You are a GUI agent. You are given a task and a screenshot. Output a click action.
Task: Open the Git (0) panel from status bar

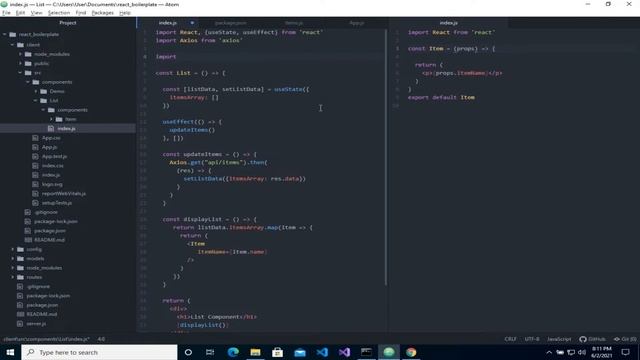click(625, 339)
